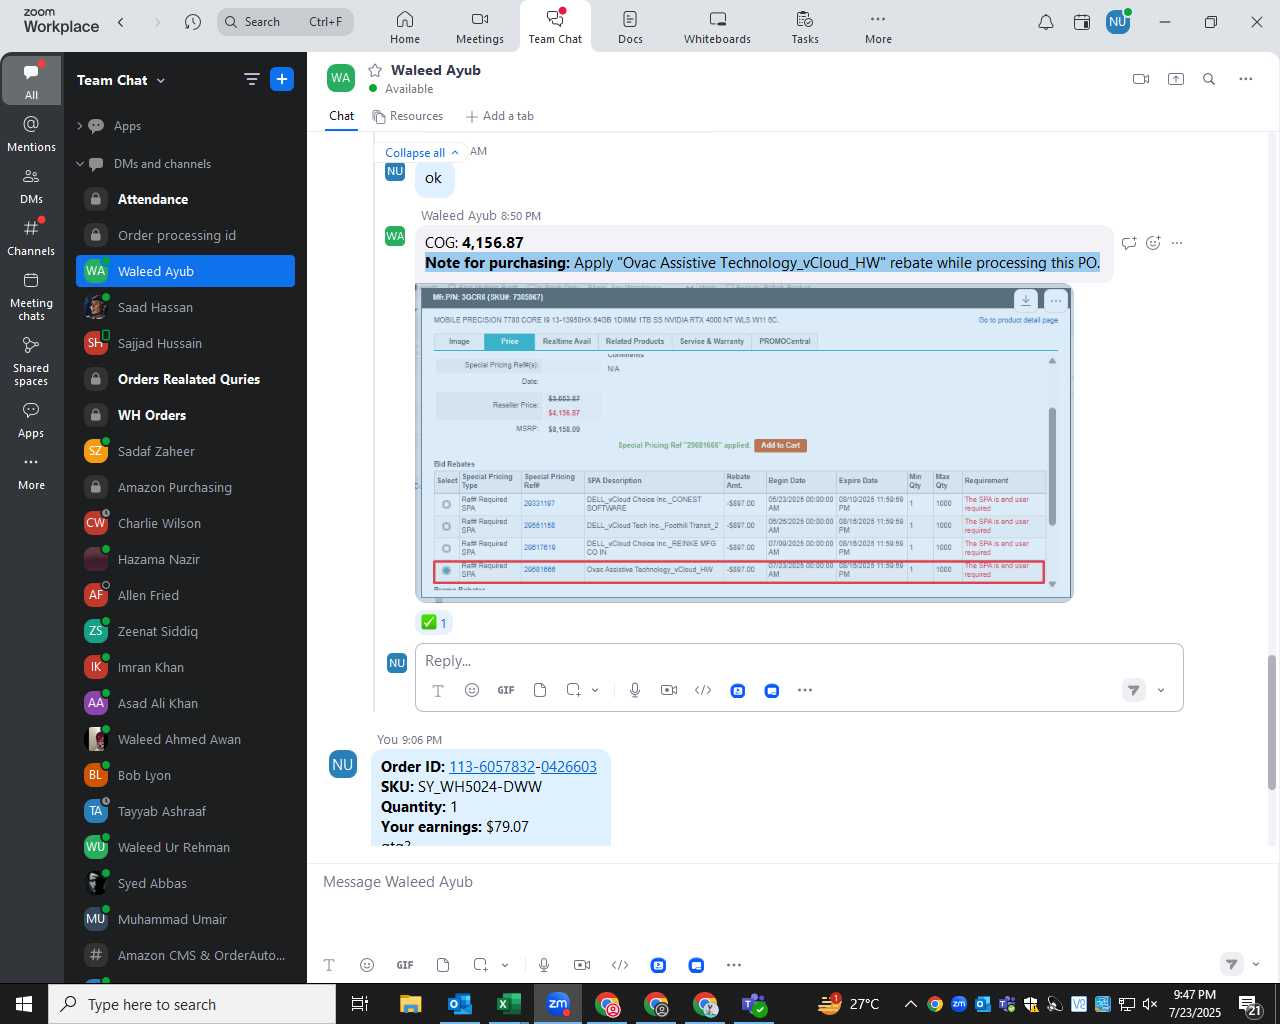1280x1024 pixels.
Task: Open the Meetings tab
Action: (x=480, y=27)
